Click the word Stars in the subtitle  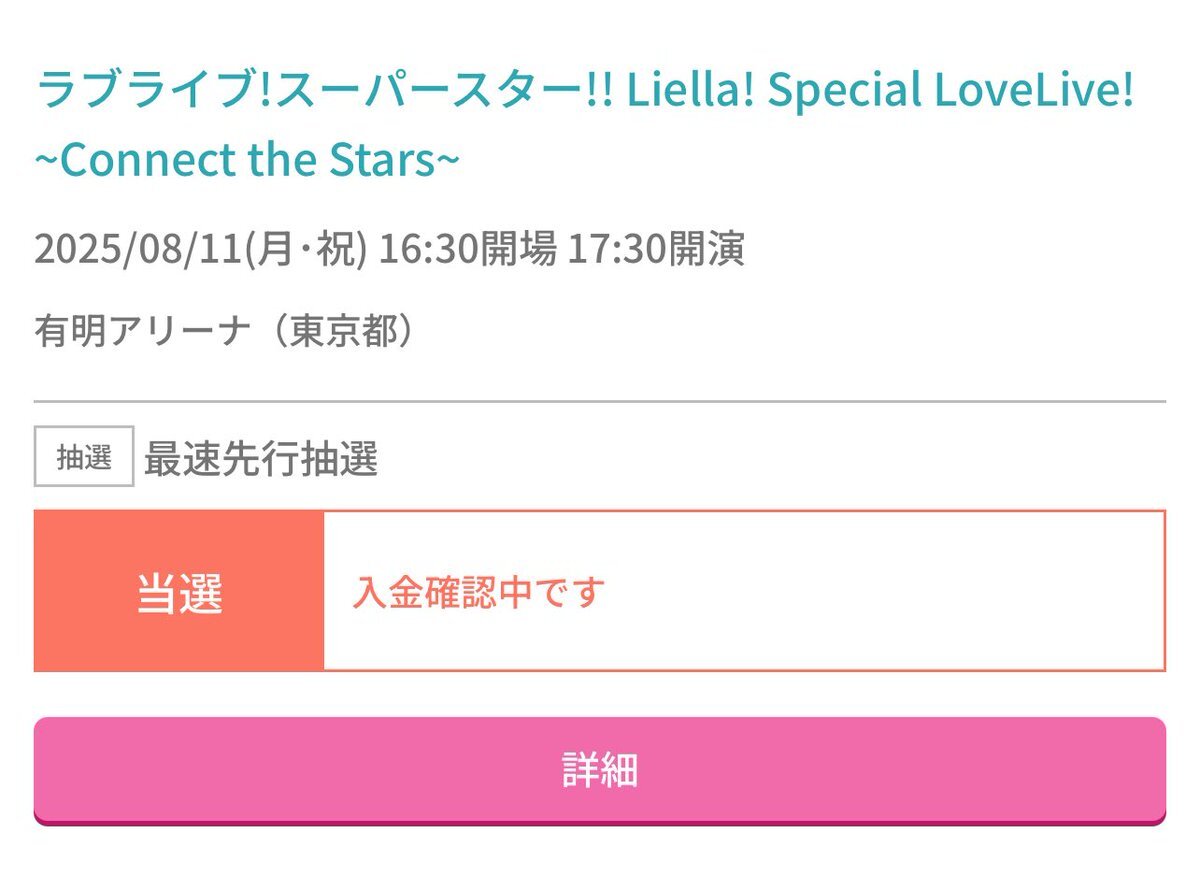383,161
